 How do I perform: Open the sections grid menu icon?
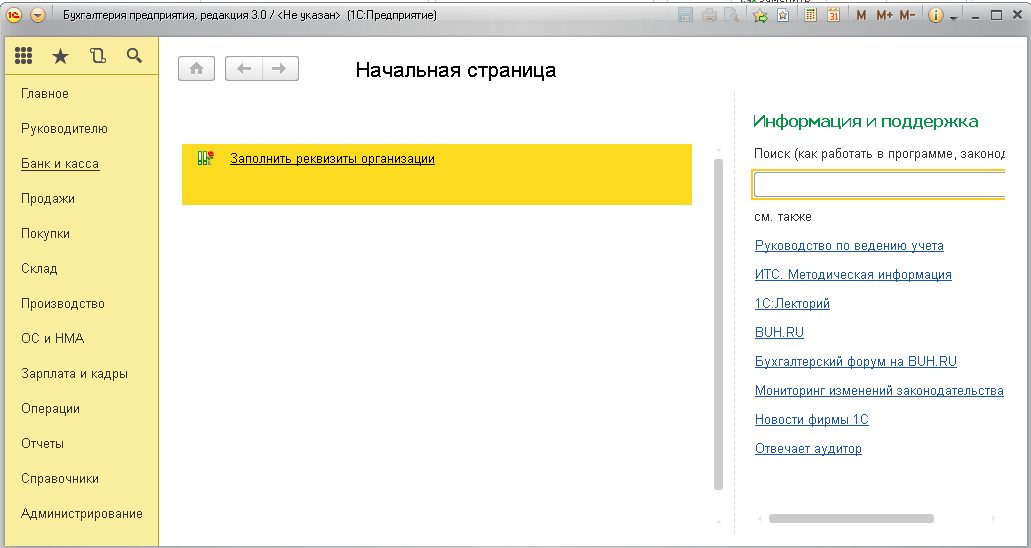click(24, 56)
